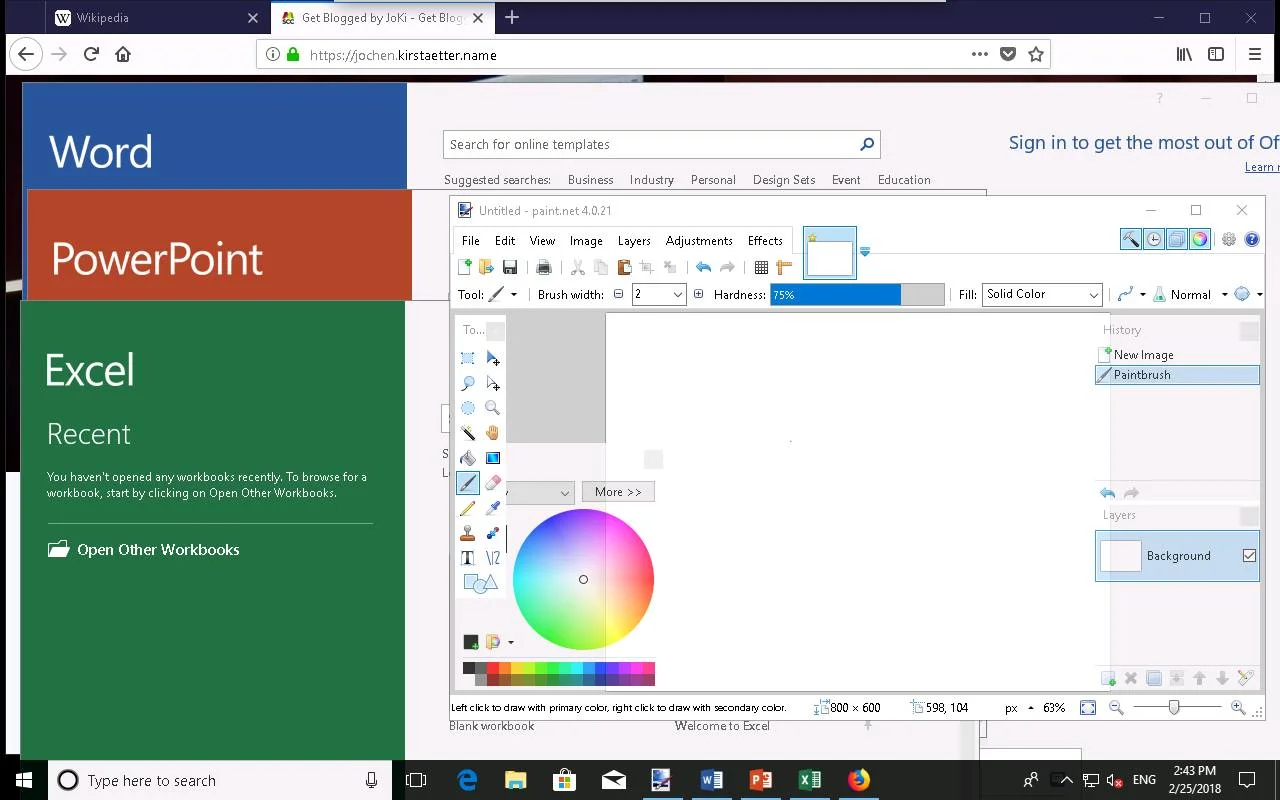The image size is (1280, 800).
Task: Open the px units dropdown in status bar
Action: [x=1031, y=707]
